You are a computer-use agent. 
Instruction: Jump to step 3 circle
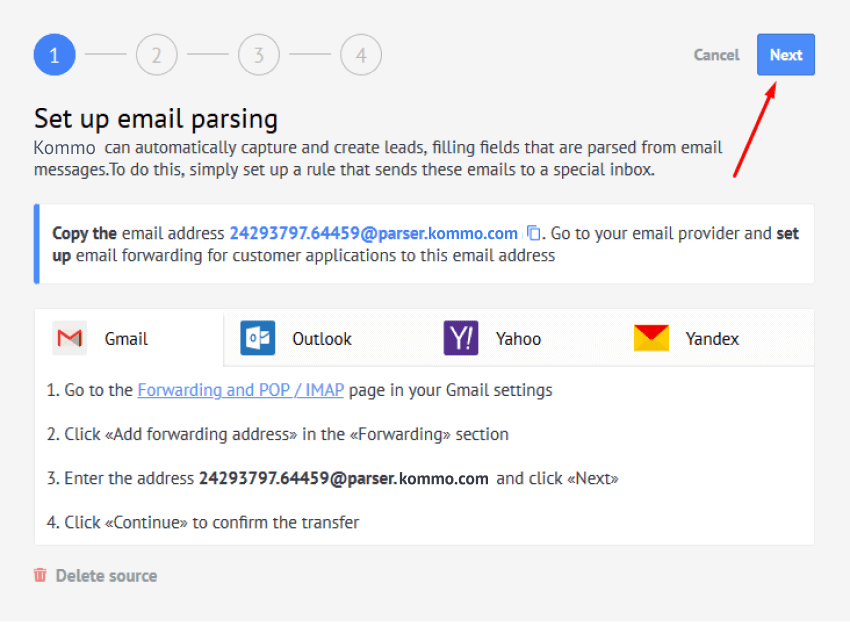click(x=259, y=55)
